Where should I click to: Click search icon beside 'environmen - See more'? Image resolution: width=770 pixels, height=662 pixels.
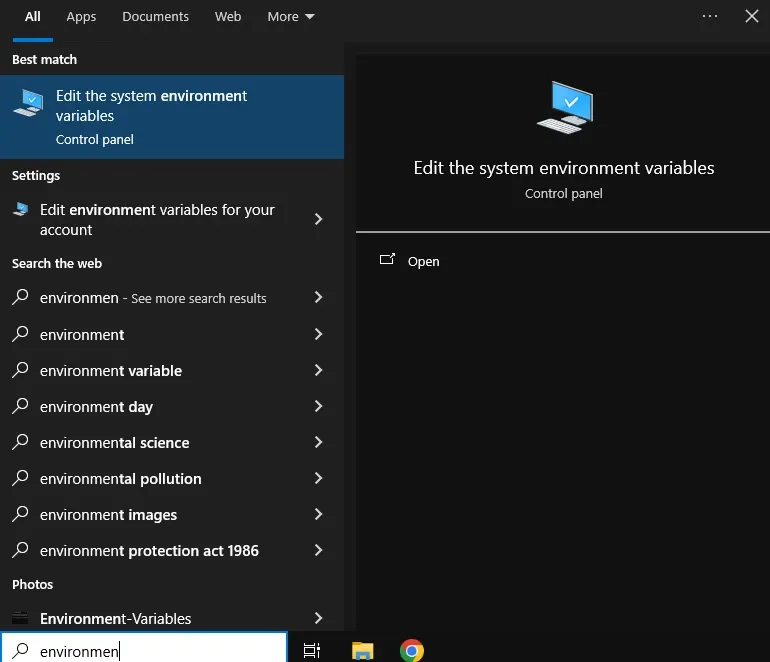click(x=20, y=297)
